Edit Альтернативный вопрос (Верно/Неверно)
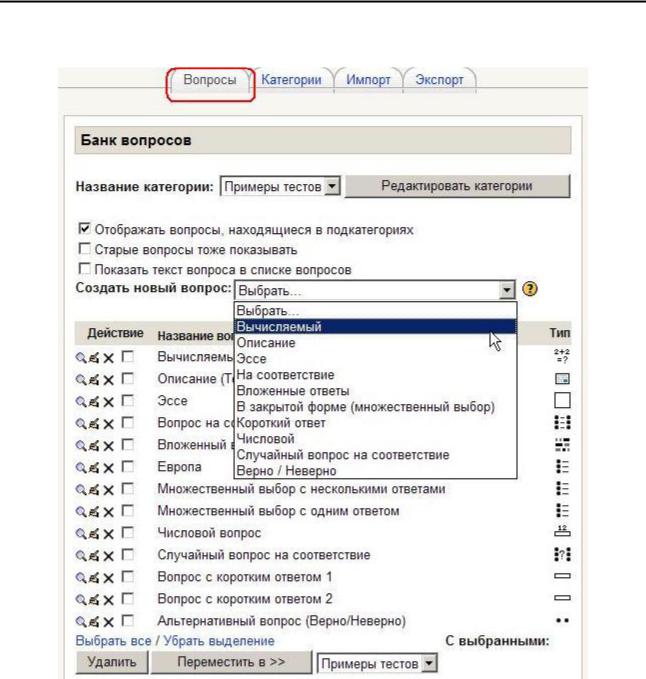The width and height of the screenshot is (646, 679). click(x=94, y=621)
